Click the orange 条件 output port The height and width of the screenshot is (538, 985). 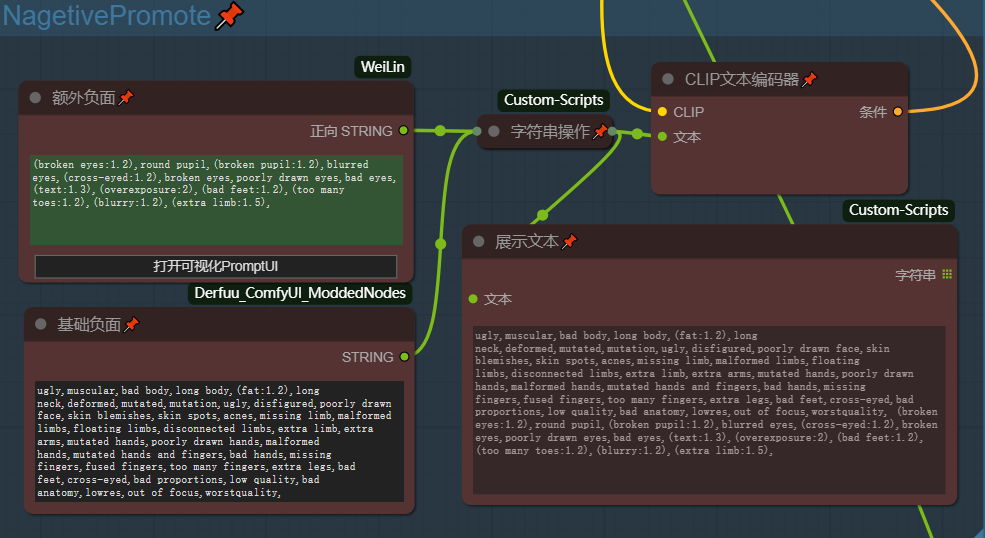click(x=897, y=112)
